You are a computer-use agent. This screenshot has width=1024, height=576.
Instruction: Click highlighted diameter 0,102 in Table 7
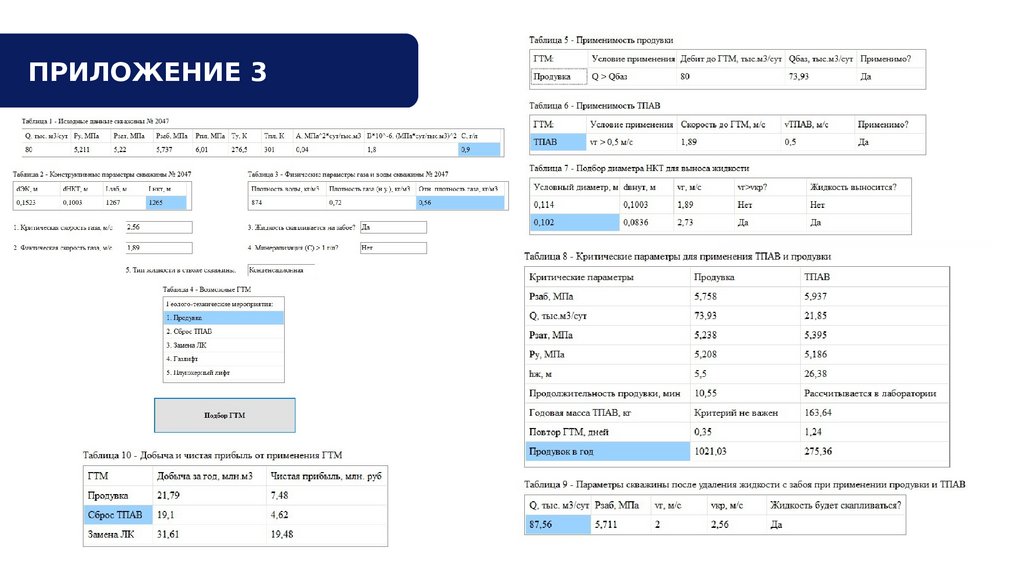tap(574, 223)
